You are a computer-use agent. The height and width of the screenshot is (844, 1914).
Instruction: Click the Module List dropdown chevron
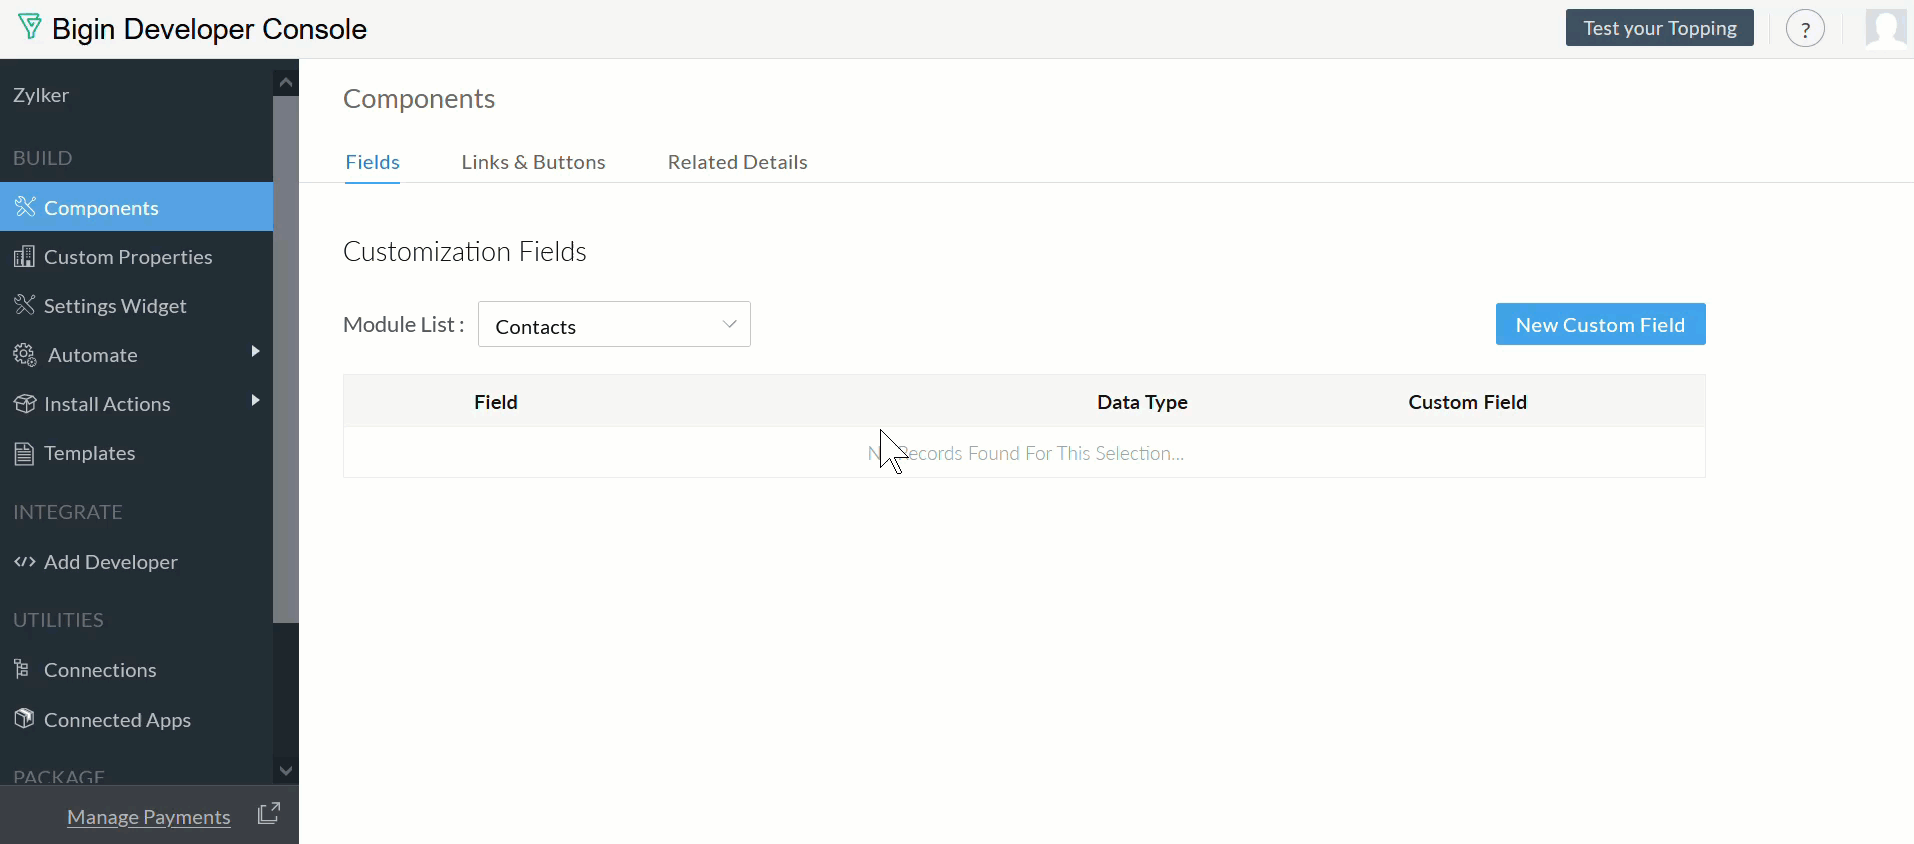(x=729, y=324)
